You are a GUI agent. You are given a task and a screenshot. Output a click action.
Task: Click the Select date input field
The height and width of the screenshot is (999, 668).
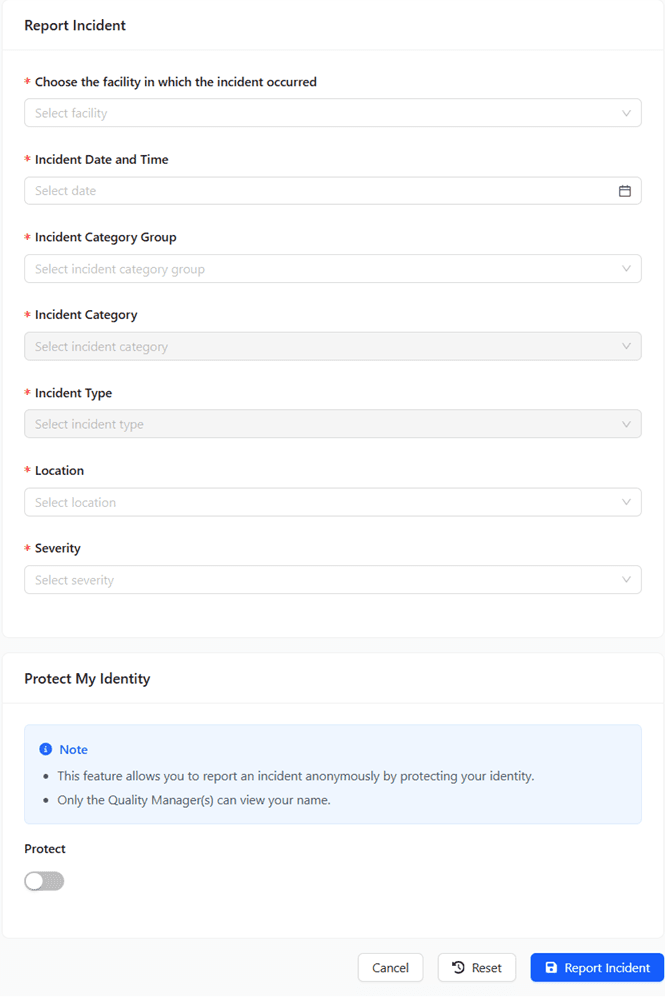[300, 190]
